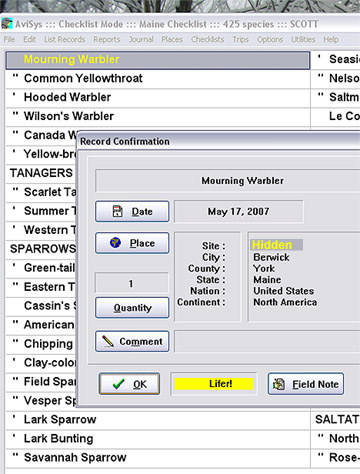Open the Journal menu
360x474 pixels.
141,39
